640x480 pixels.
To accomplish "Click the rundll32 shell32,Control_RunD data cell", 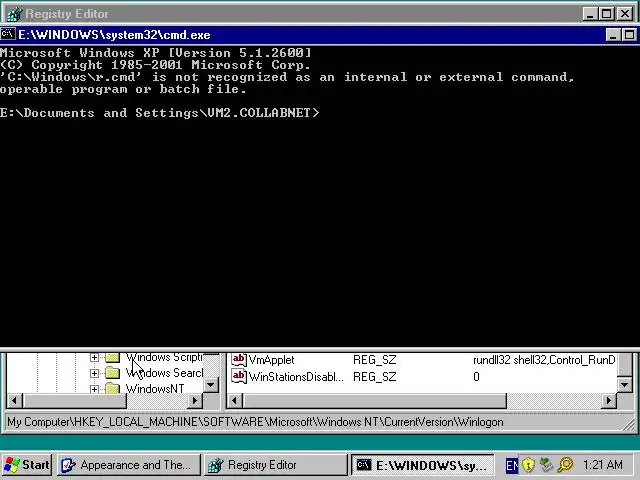I will [x=544, y=360].
